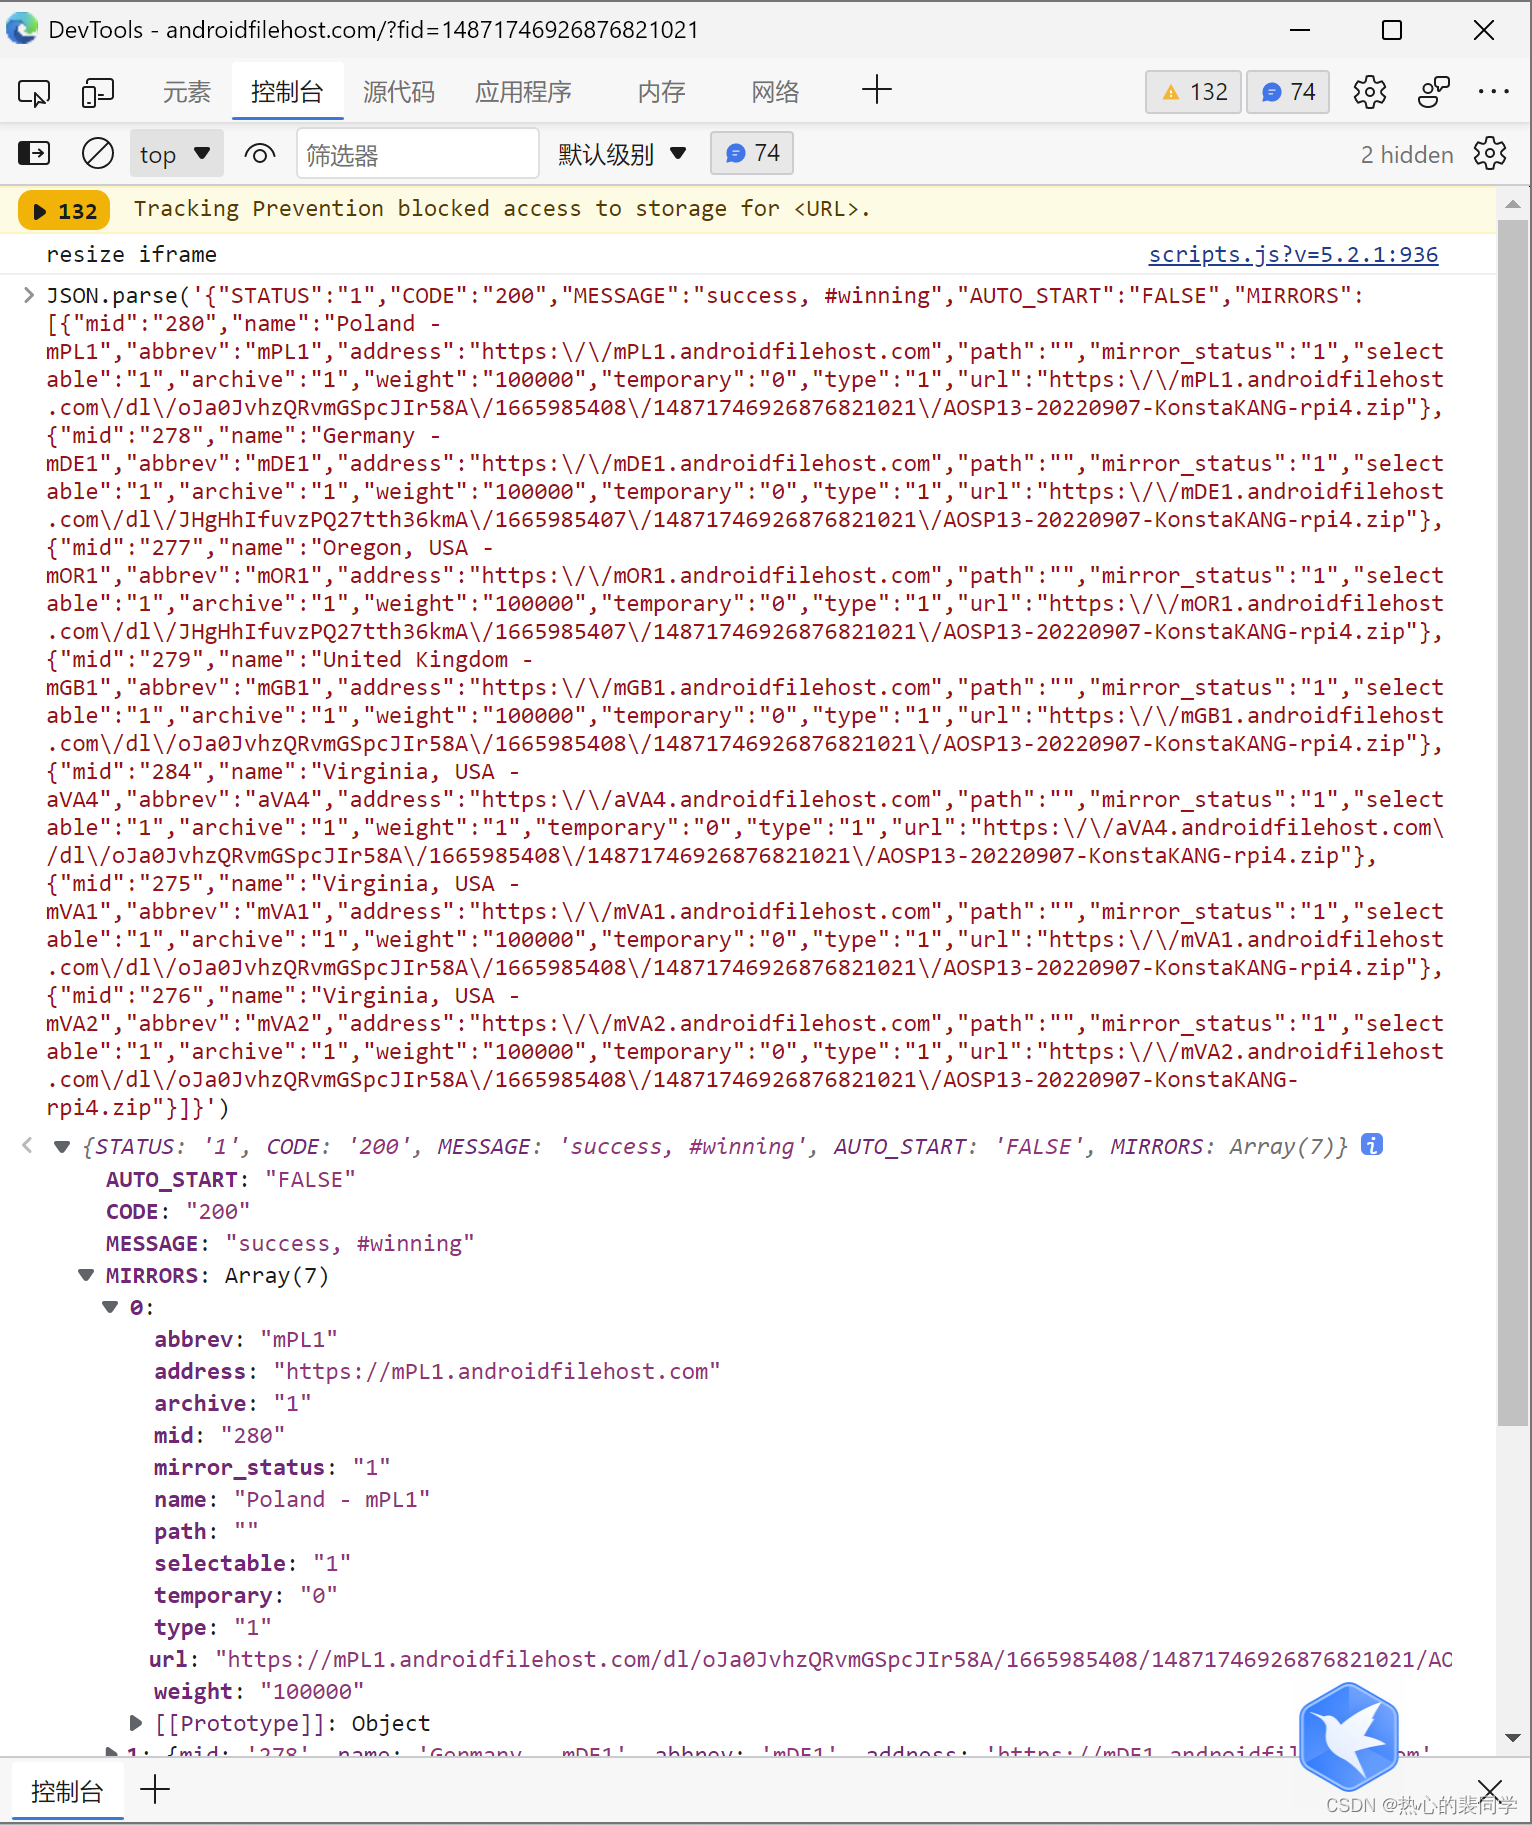Click the plus icon to add tool tab
The height and width of the screenshot is (1825, 1532).
point(876,90)
